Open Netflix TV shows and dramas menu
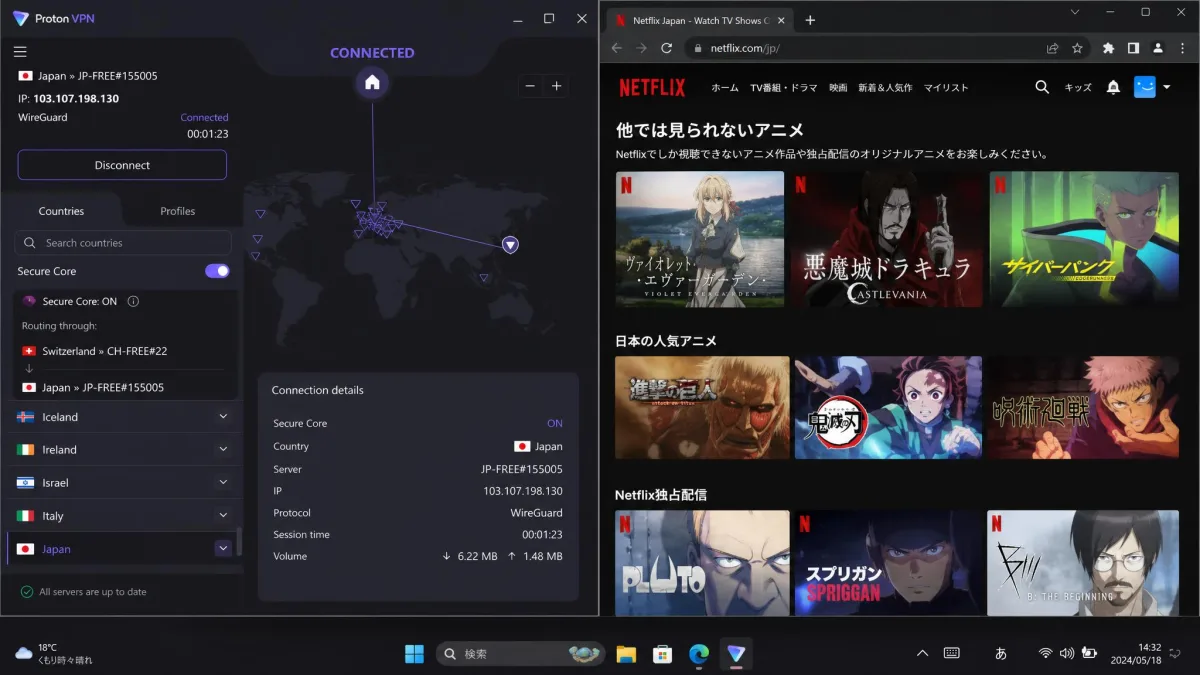 [784, 88]
